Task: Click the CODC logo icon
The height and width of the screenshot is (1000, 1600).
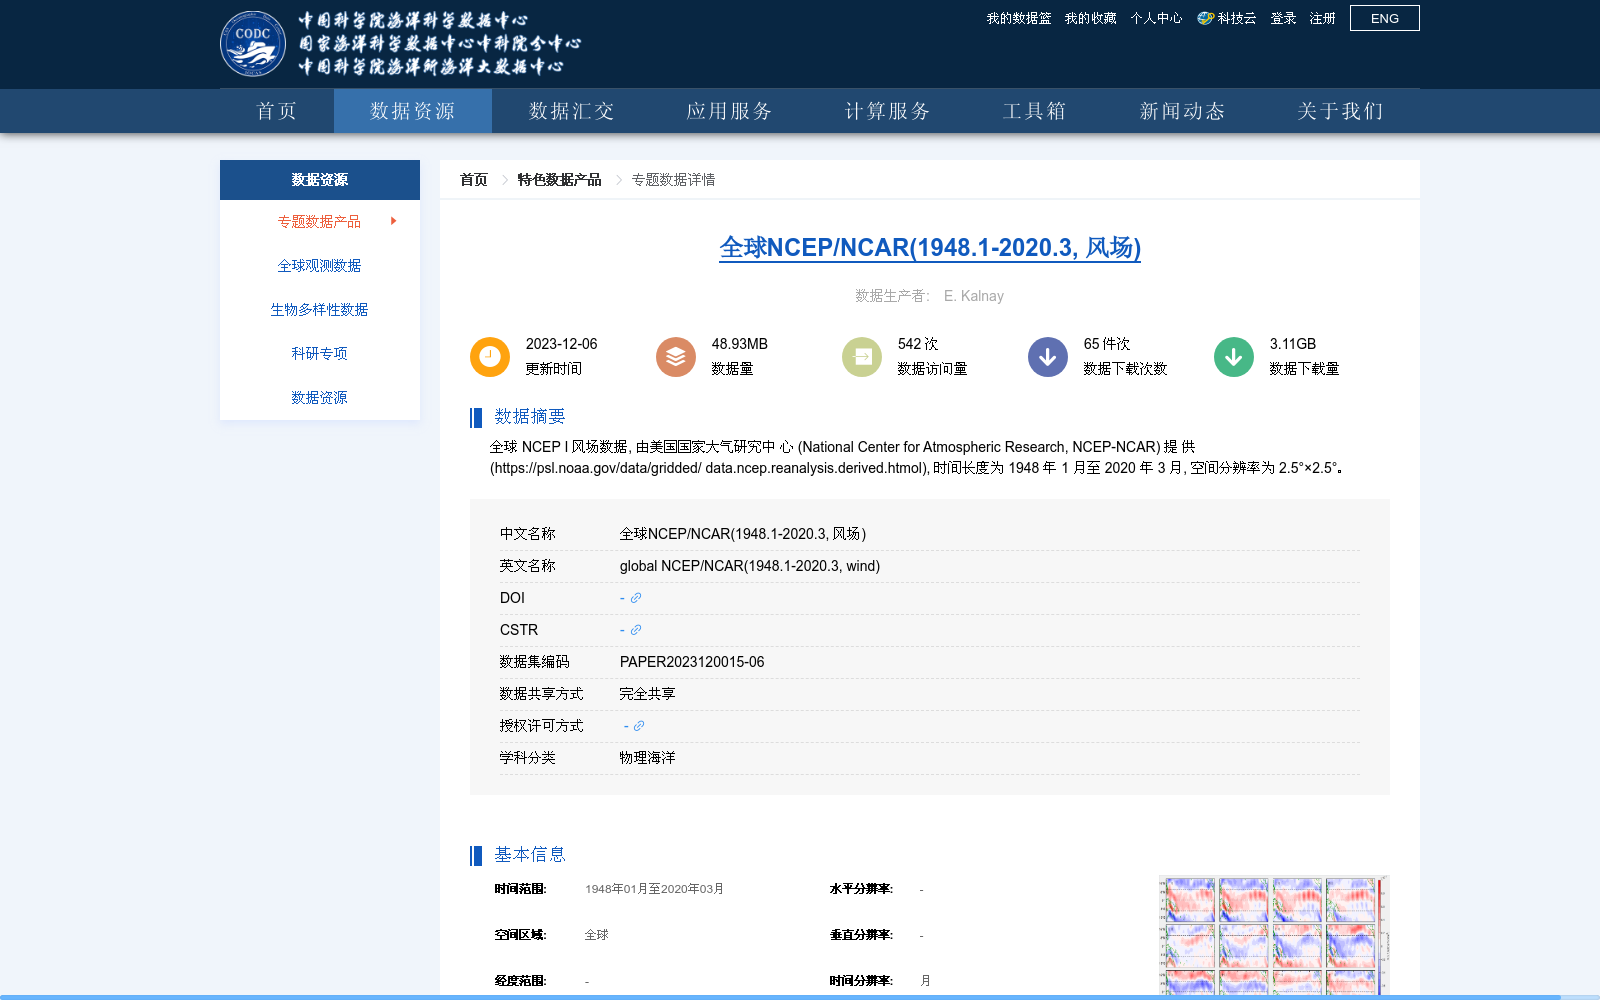Action: pos(253,44)
